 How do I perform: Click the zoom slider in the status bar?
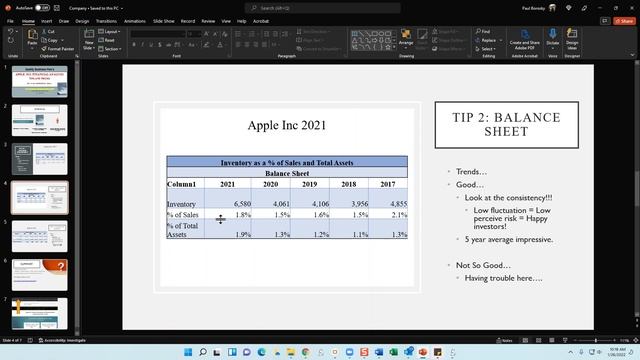pos(595,340)
